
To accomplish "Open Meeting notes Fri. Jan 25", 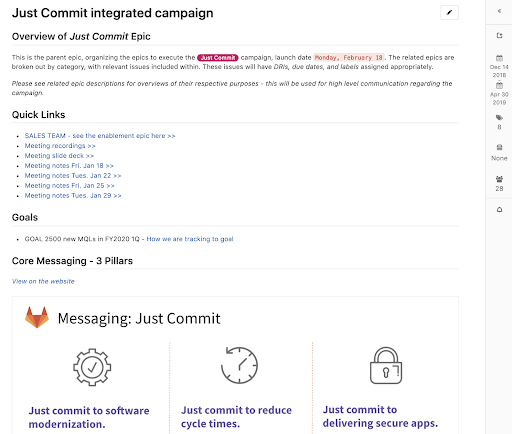I will pos(69,186).
